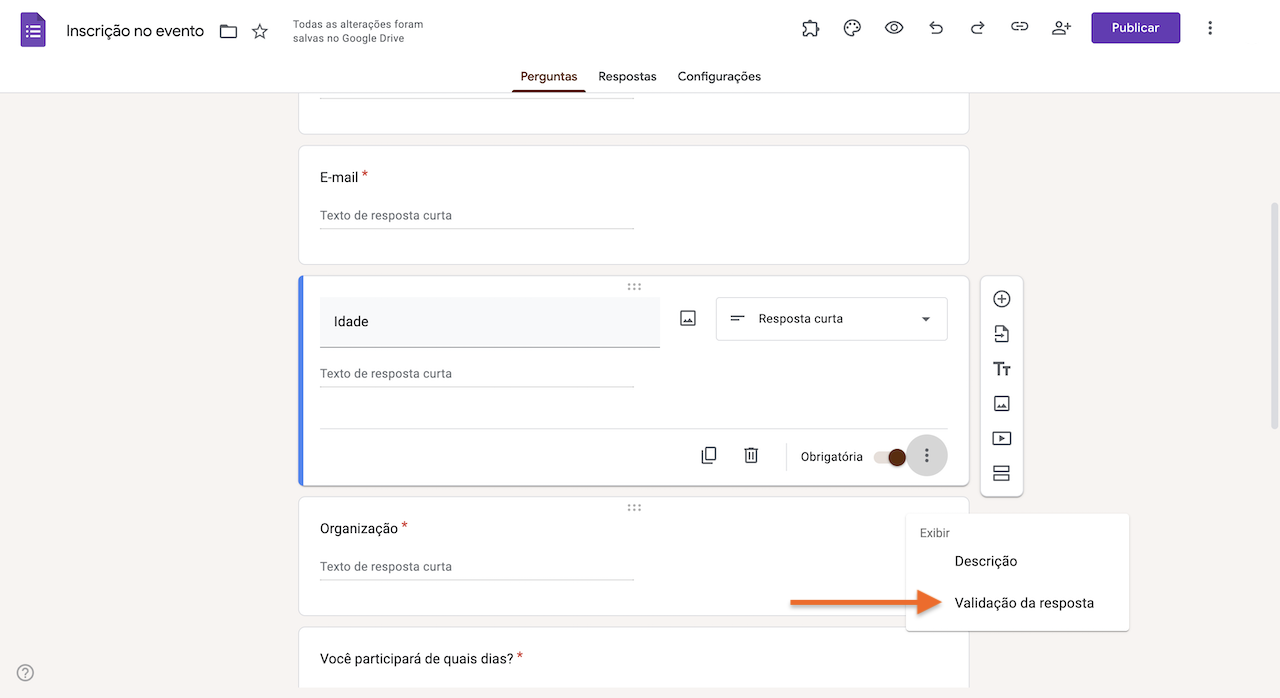Copy the form link

coord(1019,27)
